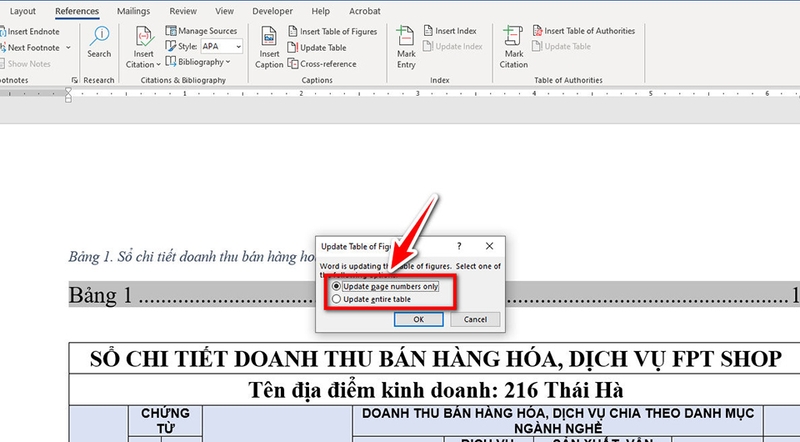Click Insert Table of Figures
800x442 pixels.
332,32
